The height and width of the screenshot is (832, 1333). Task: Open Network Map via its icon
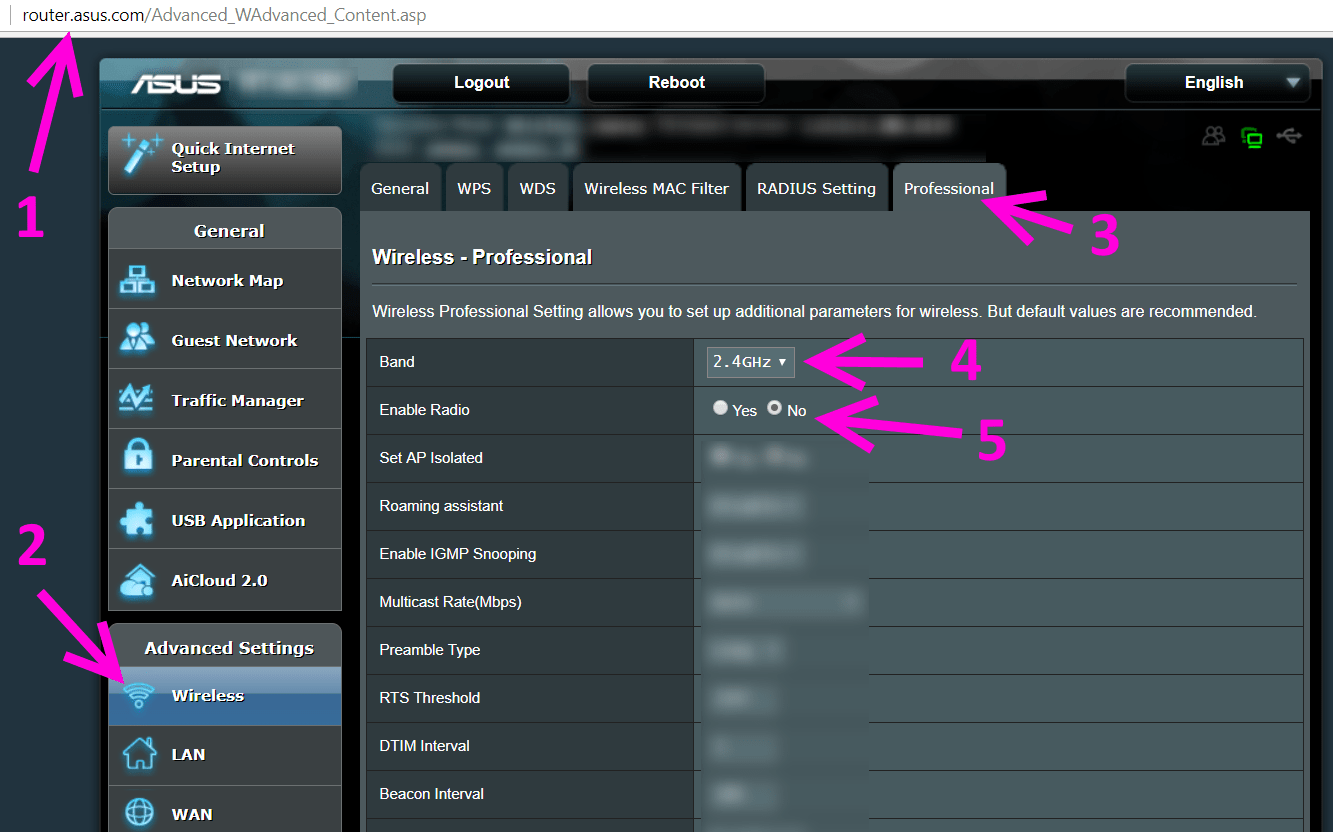tap(137, 281)
